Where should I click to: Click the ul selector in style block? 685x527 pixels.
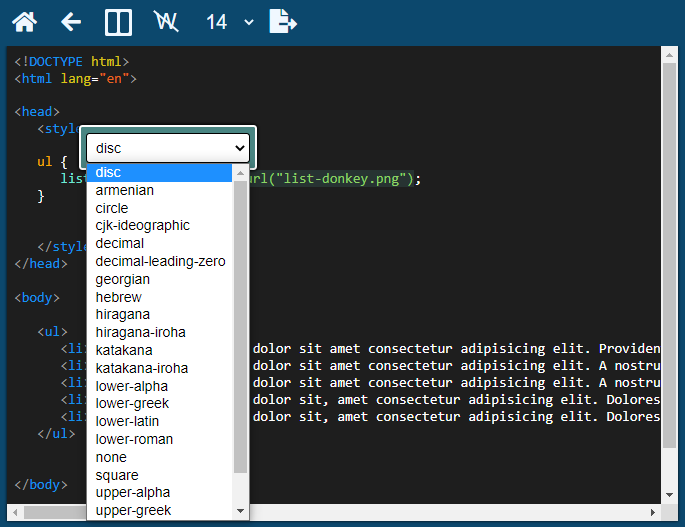click(x=45, y=162)
